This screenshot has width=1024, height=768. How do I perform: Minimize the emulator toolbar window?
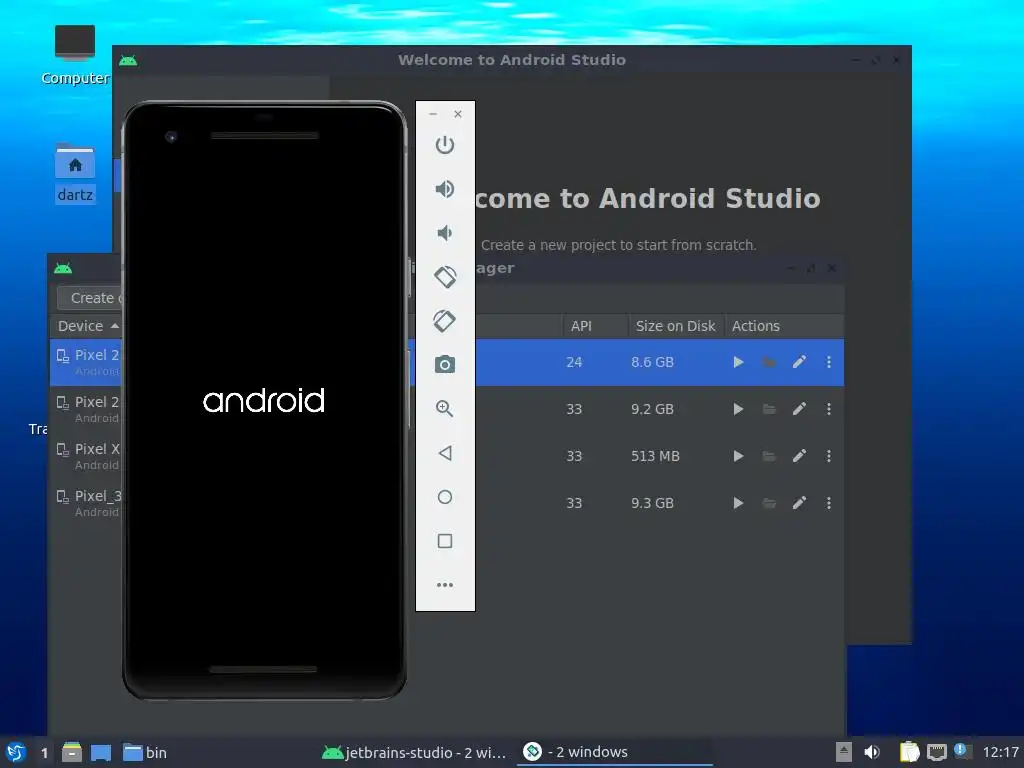tap(433, 114)
